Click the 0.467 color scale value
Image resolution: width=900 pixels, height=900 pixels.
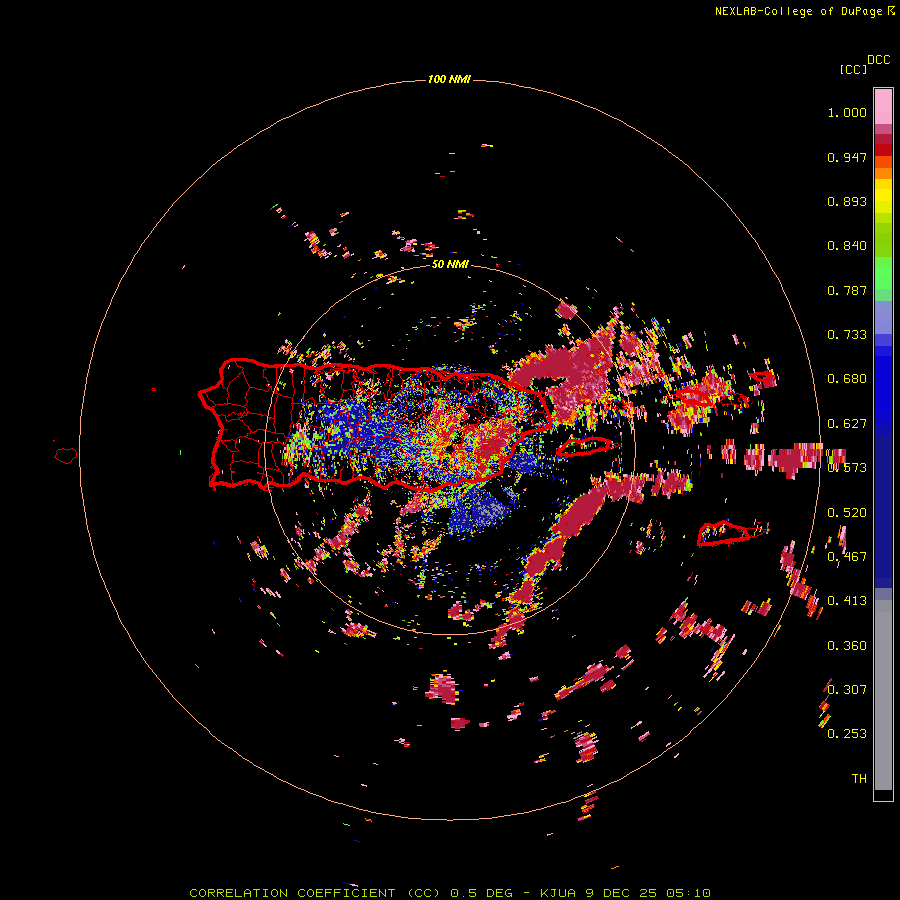847,557
